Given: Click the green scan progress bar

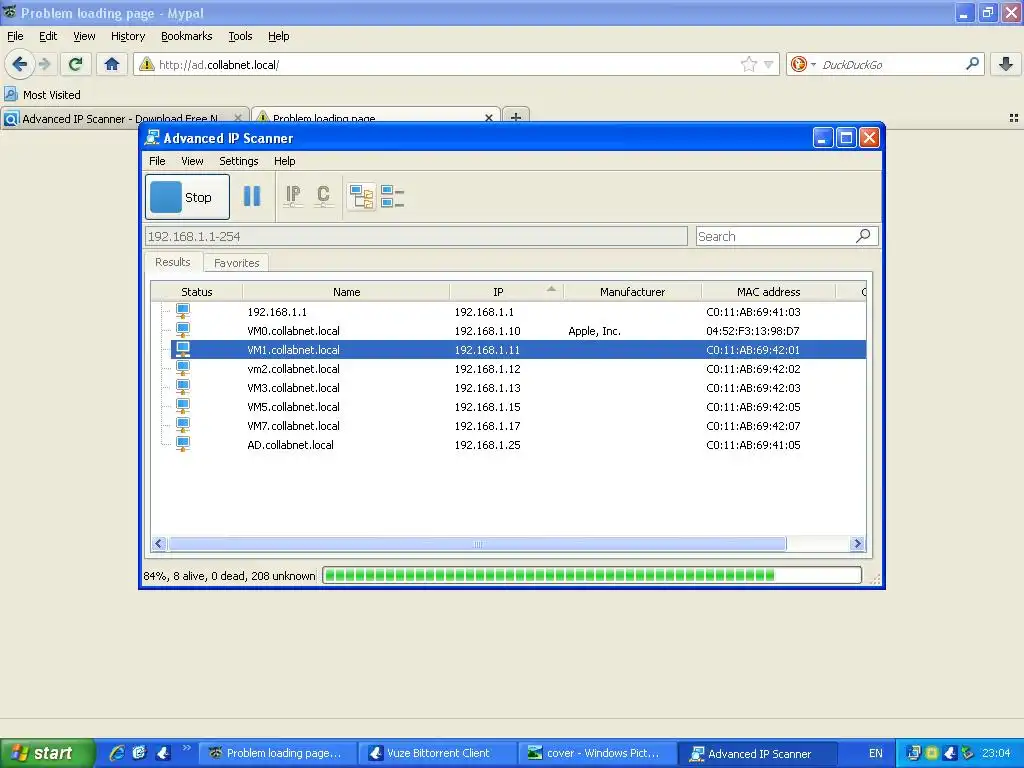Looking at the screenshot, I should click(592, 575).
